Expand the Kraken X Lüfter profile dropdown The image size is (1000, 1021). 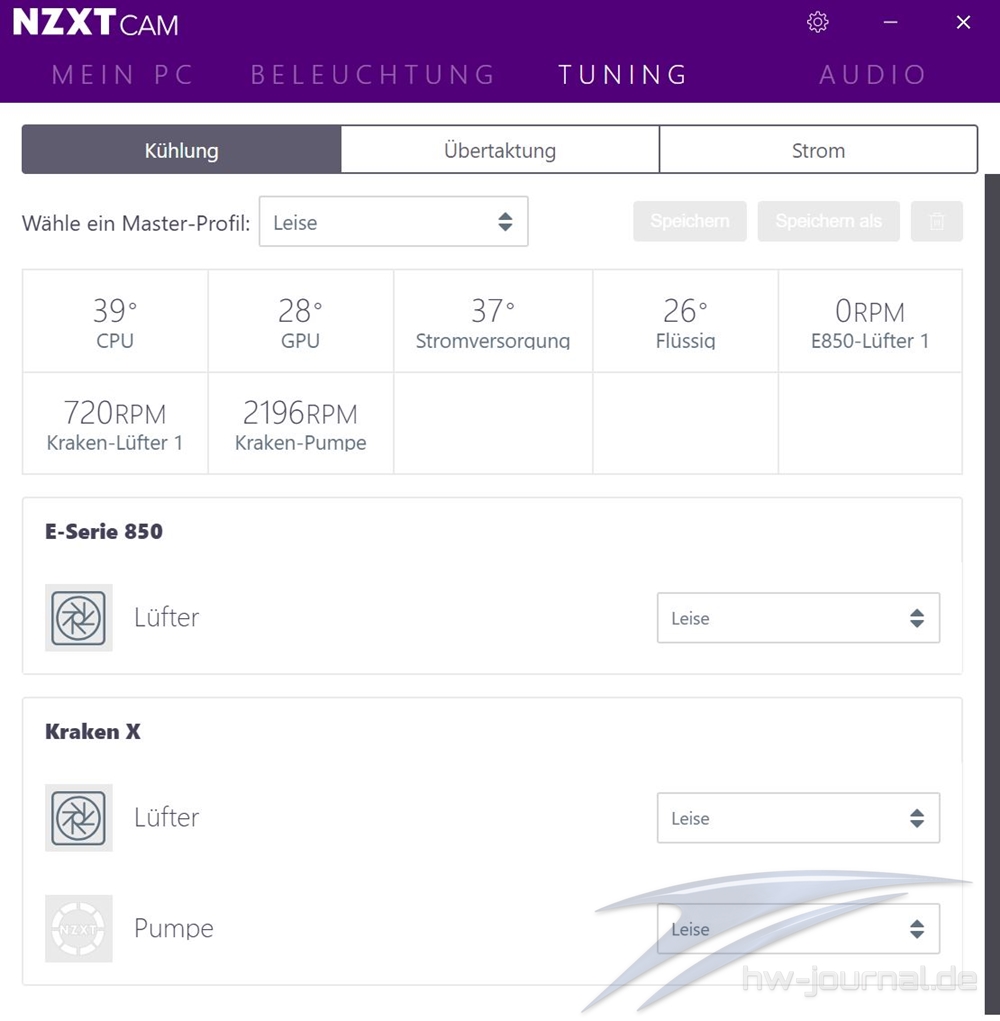click(798, 818)
